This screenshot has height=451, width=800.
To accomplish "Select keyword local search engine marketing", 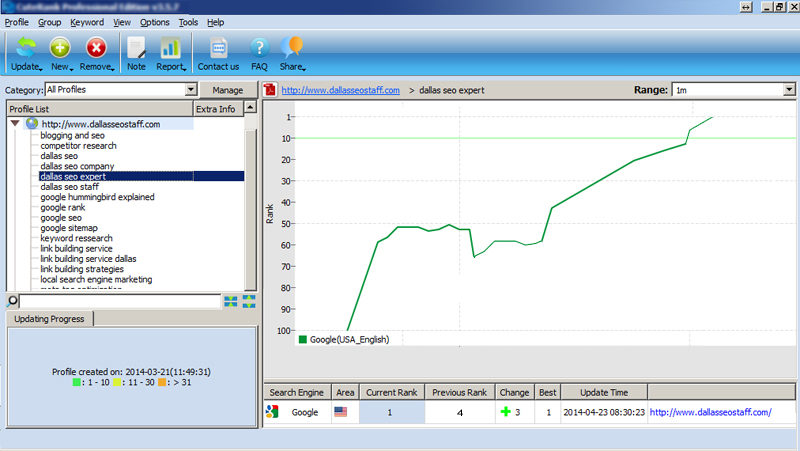I will click(96, 279).
